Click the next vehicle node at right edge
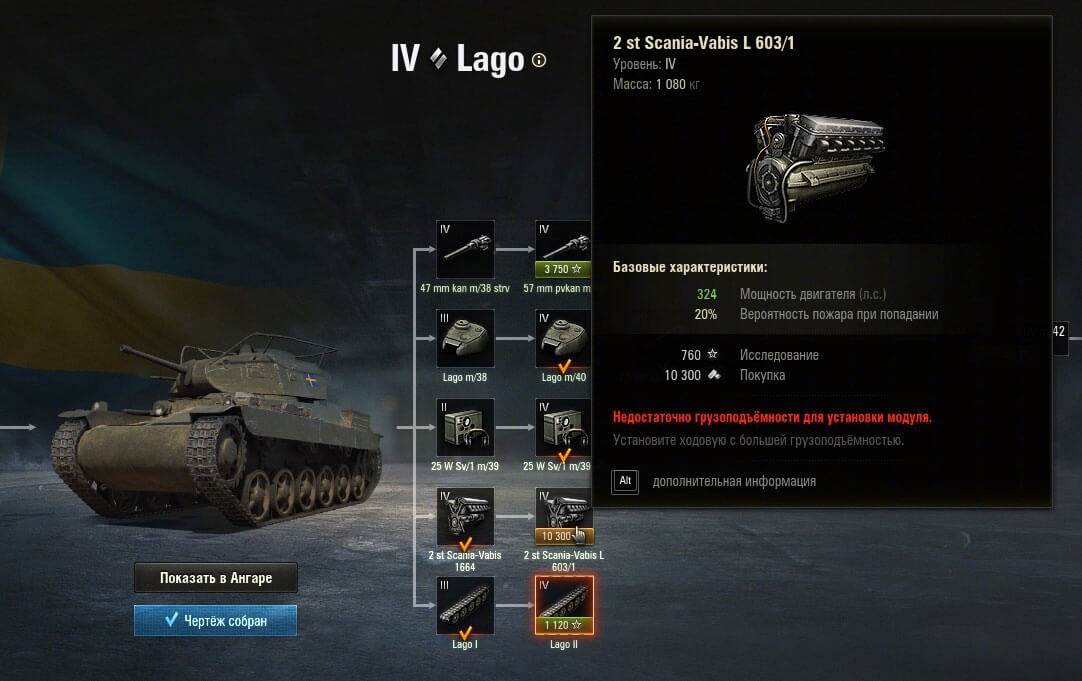The height and width of the screenshot is (681, 1082). pos(1060,336)
